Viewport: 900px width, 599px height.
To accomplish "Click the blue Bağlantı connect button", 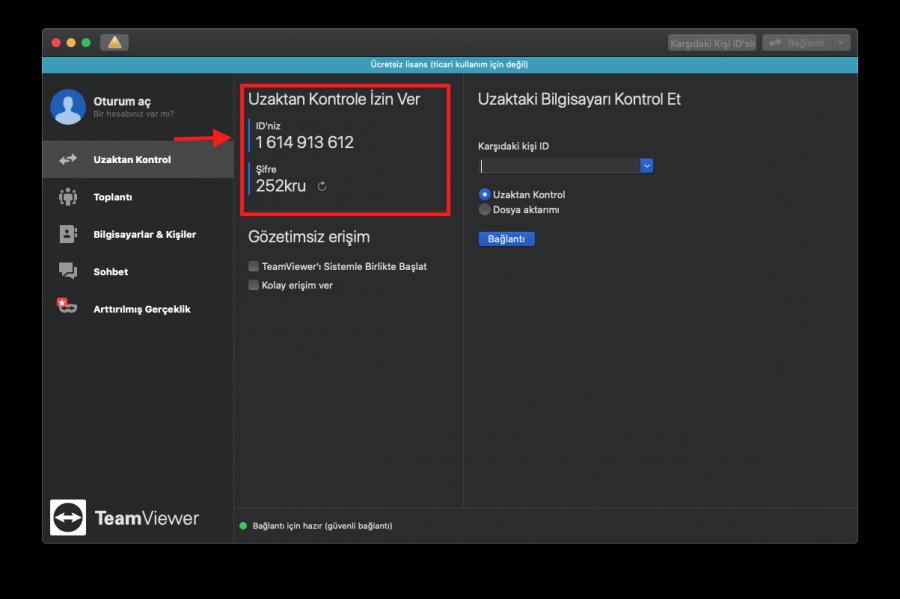I will [506, 239].
